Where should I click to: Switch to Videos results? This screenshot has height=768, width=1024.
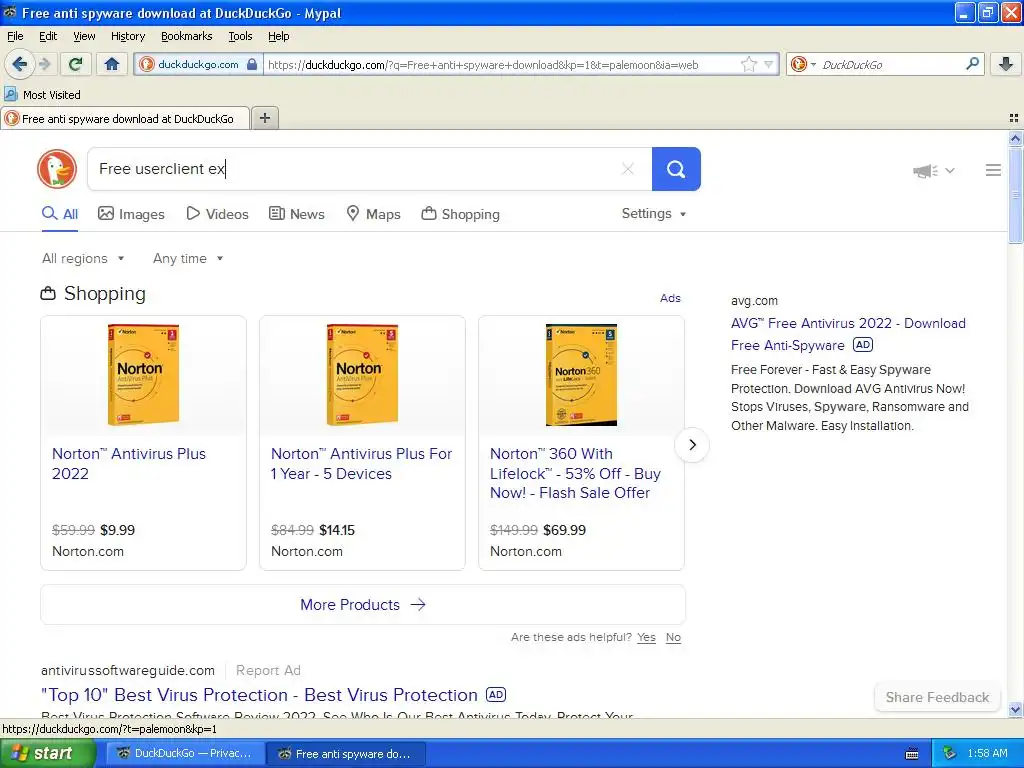click(x=217, y=214)
